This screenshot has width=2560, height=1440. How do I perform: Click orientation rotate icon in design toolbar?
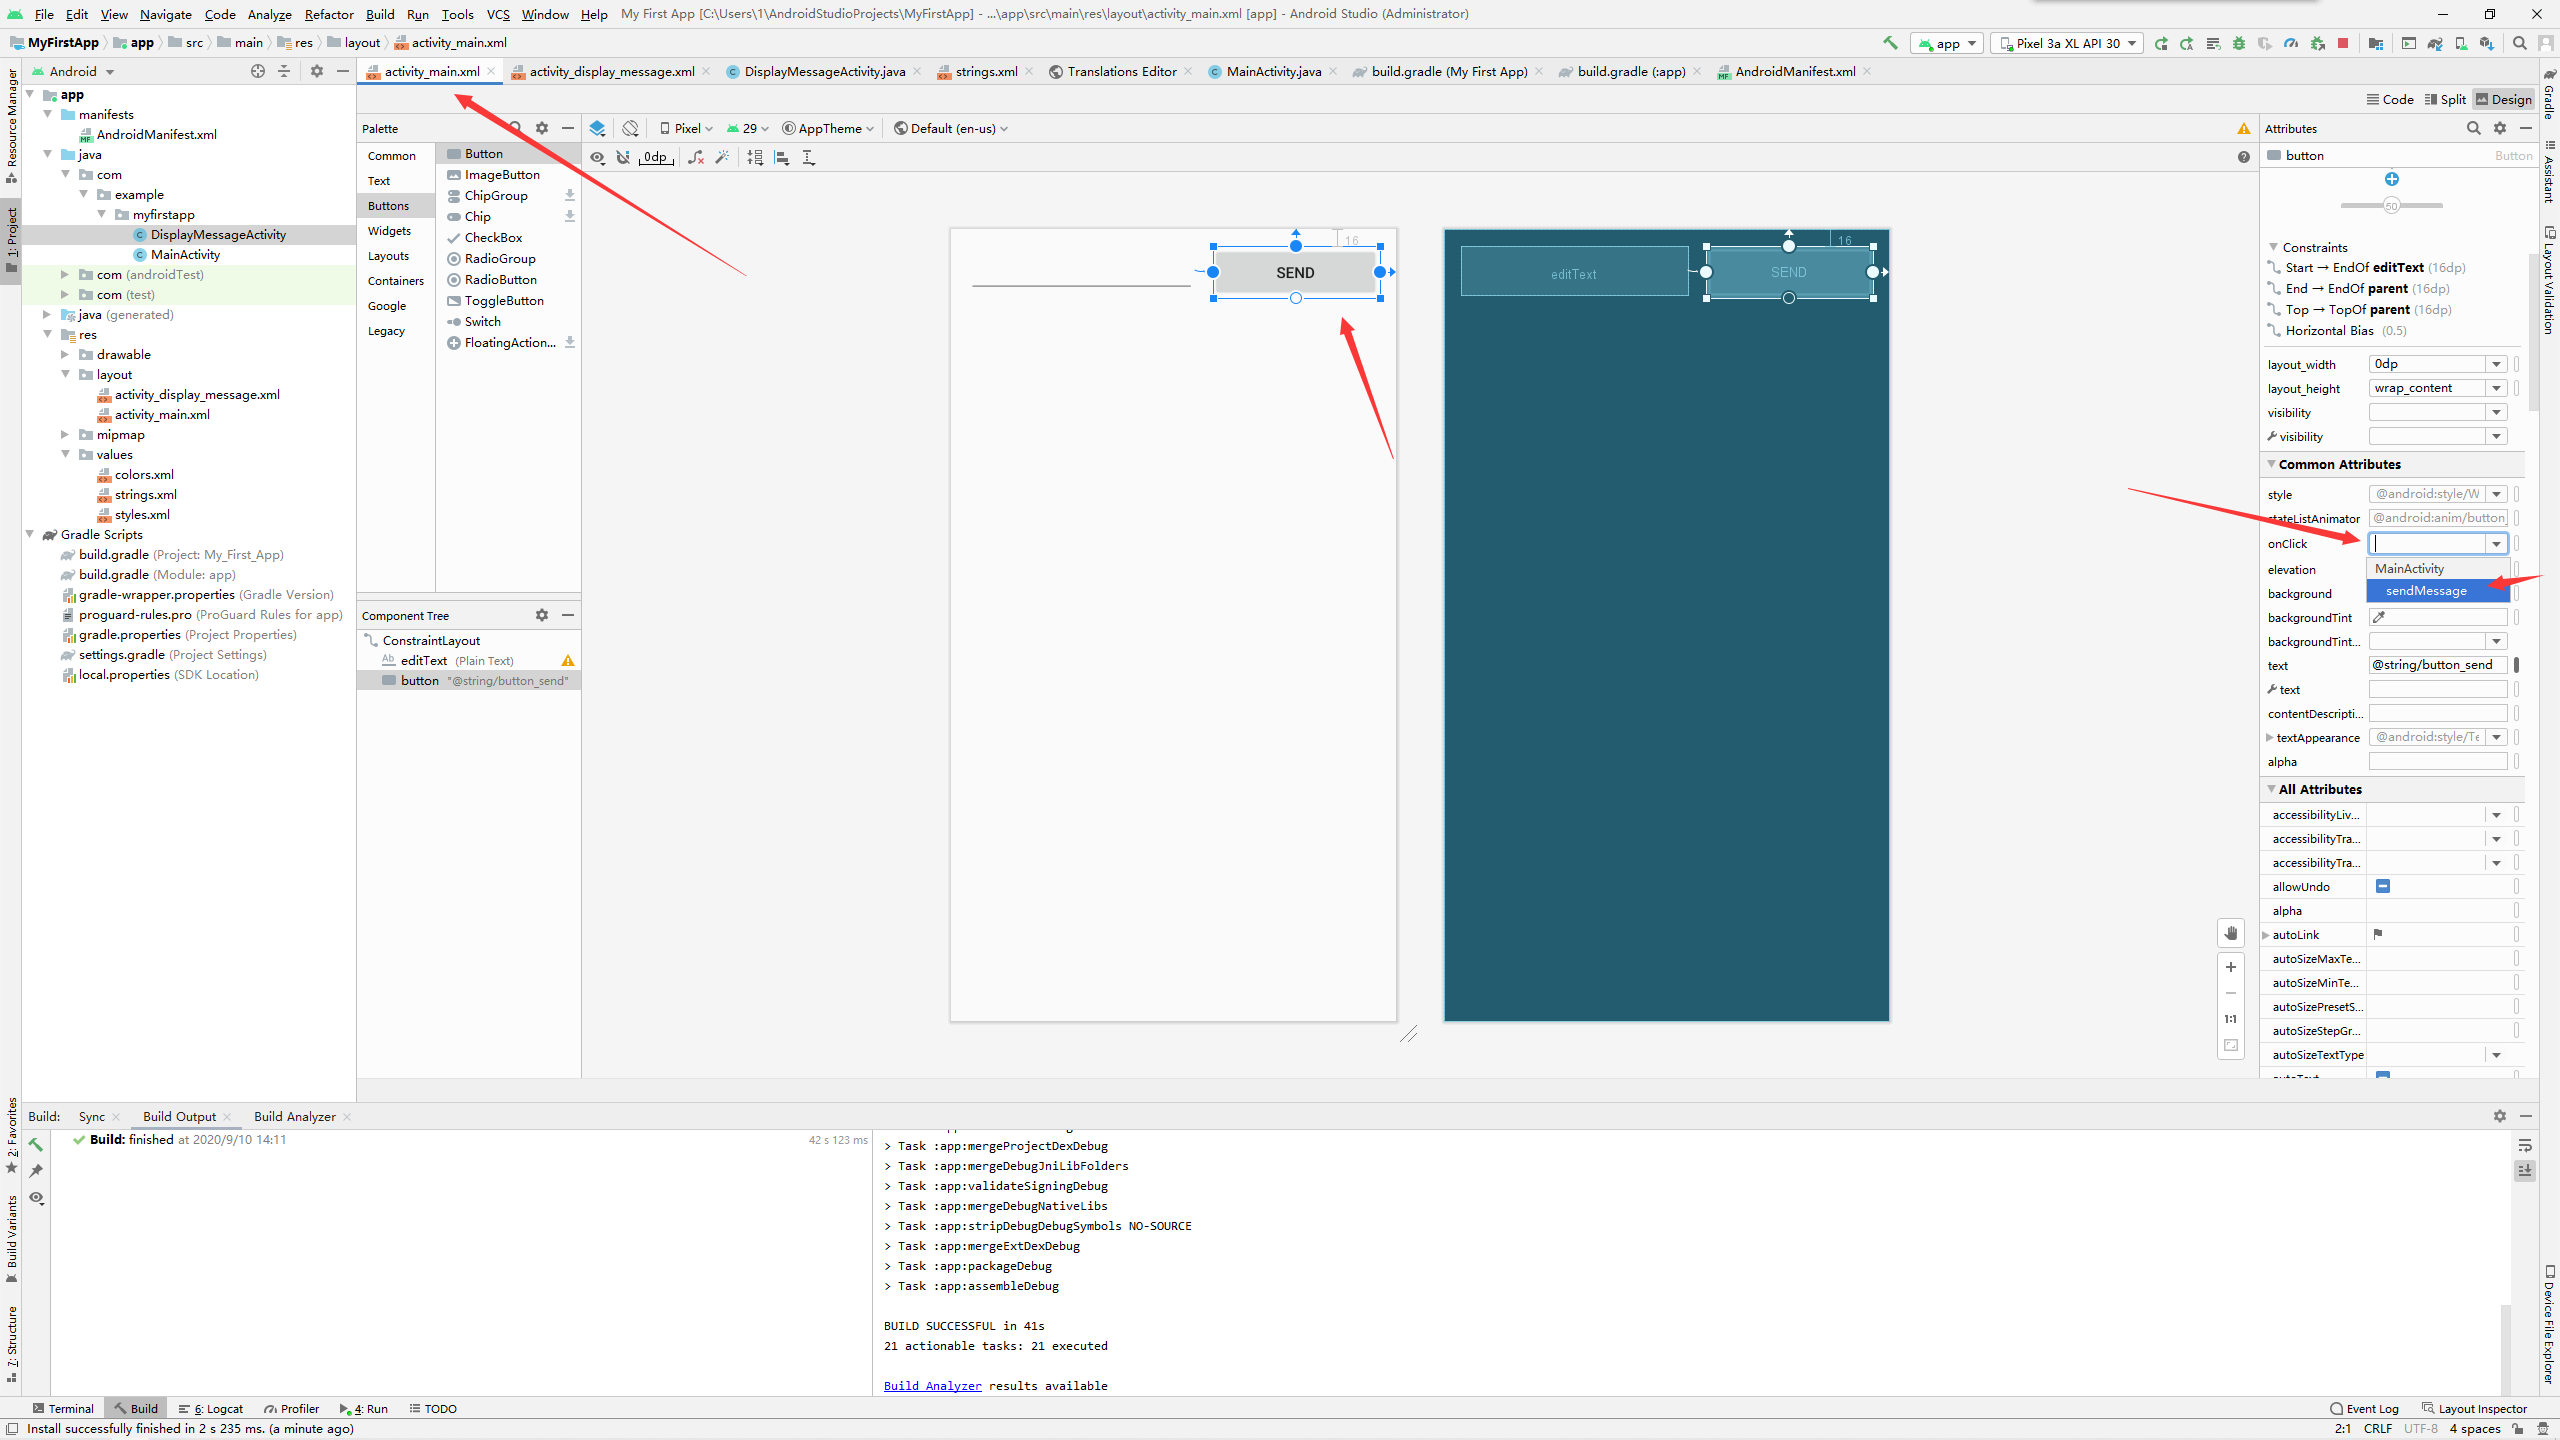[x=630, y=128]
